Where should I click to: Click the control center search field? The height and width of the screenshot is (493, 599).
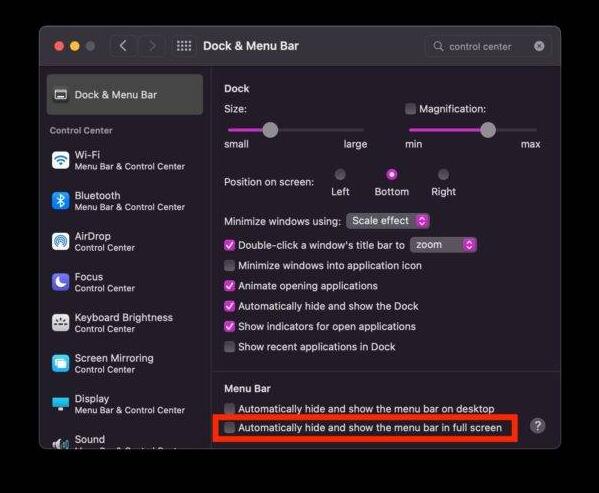click(x=488, y=46)
